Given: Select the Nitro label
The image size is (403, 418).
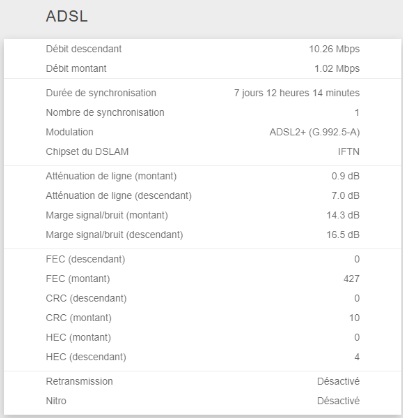Looking at the screenshot, I should point(56,401).
